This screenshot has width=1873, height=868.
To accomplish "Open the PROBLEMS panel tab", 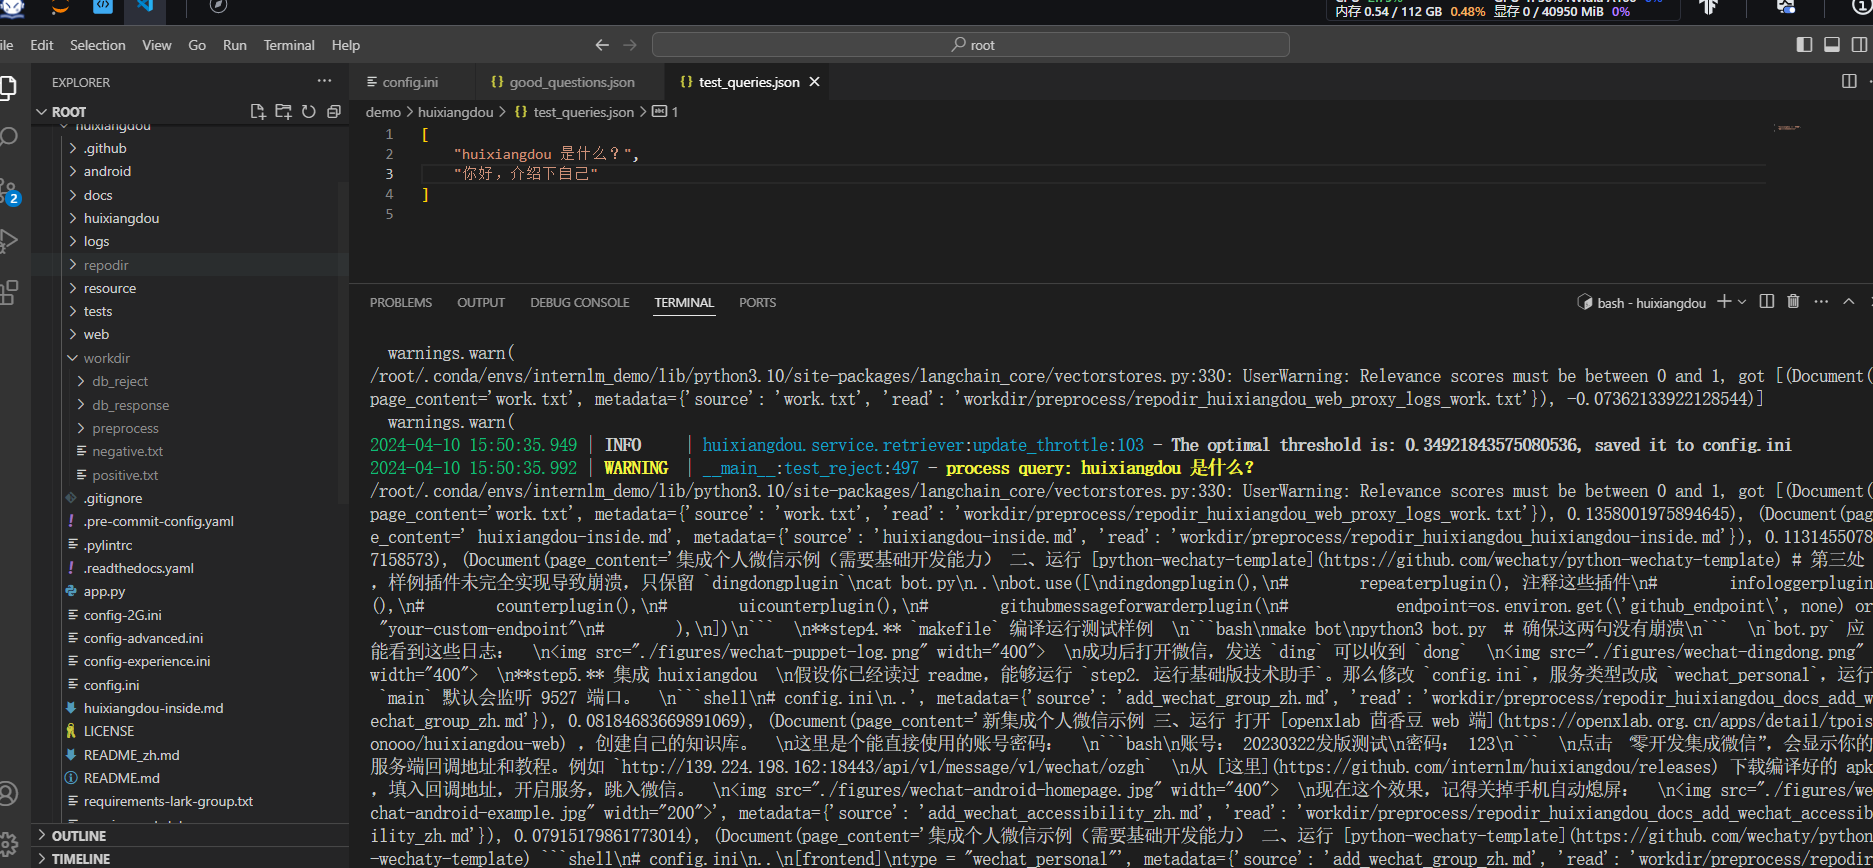I will click(x=401, y=302).
